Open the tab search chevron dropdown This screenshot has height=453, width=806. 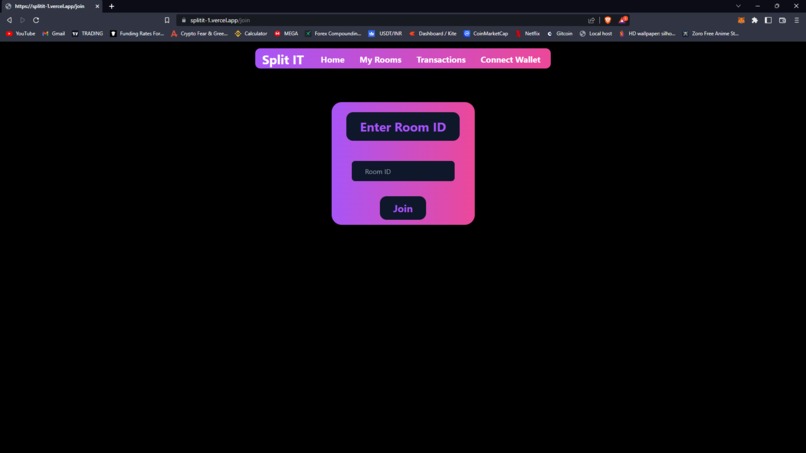tap(738, 6)
